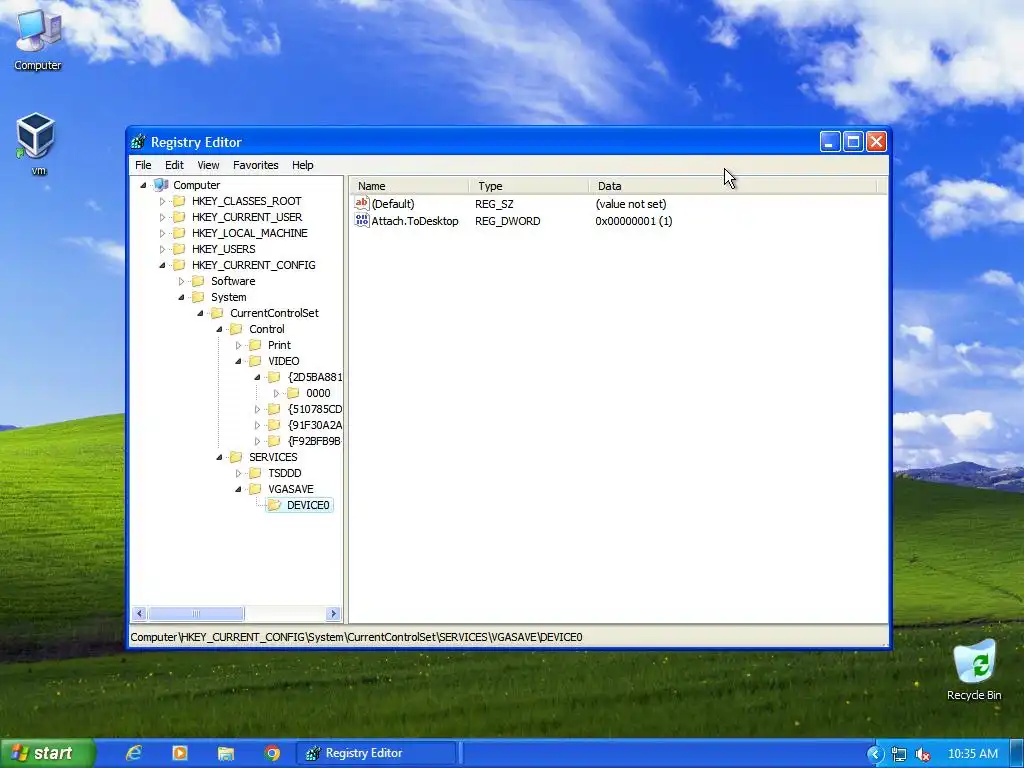Open the Recycle Bin desktop icon

tap(974, 670)
